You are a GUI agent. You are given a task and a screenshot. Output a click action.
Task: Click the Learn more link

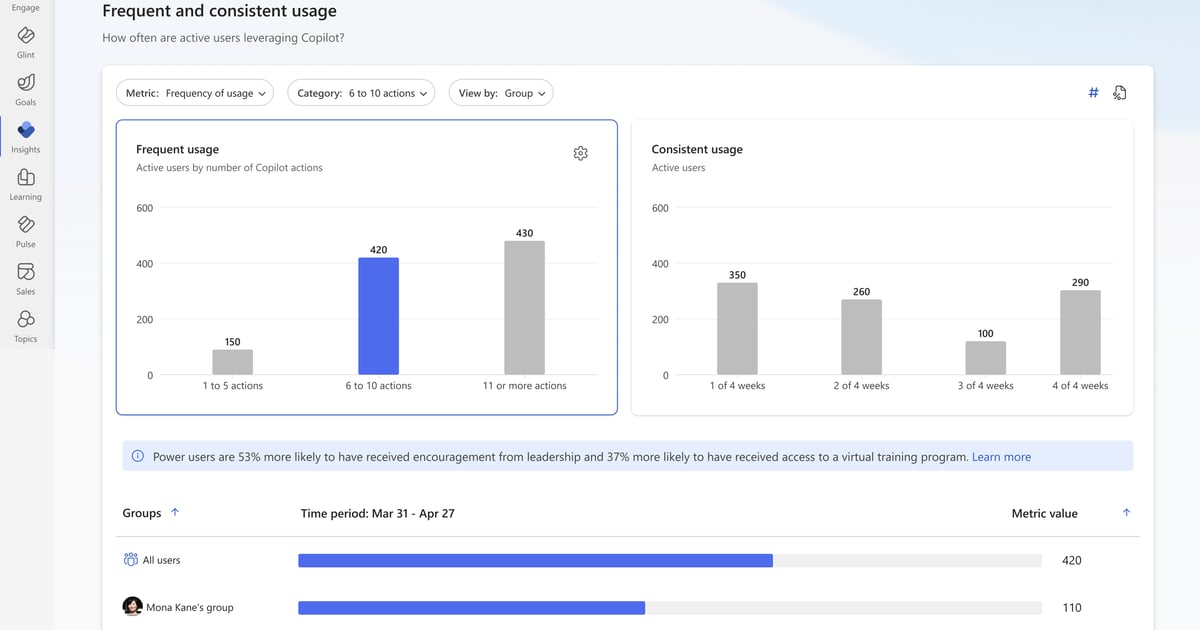click(x=1002, y=456)
